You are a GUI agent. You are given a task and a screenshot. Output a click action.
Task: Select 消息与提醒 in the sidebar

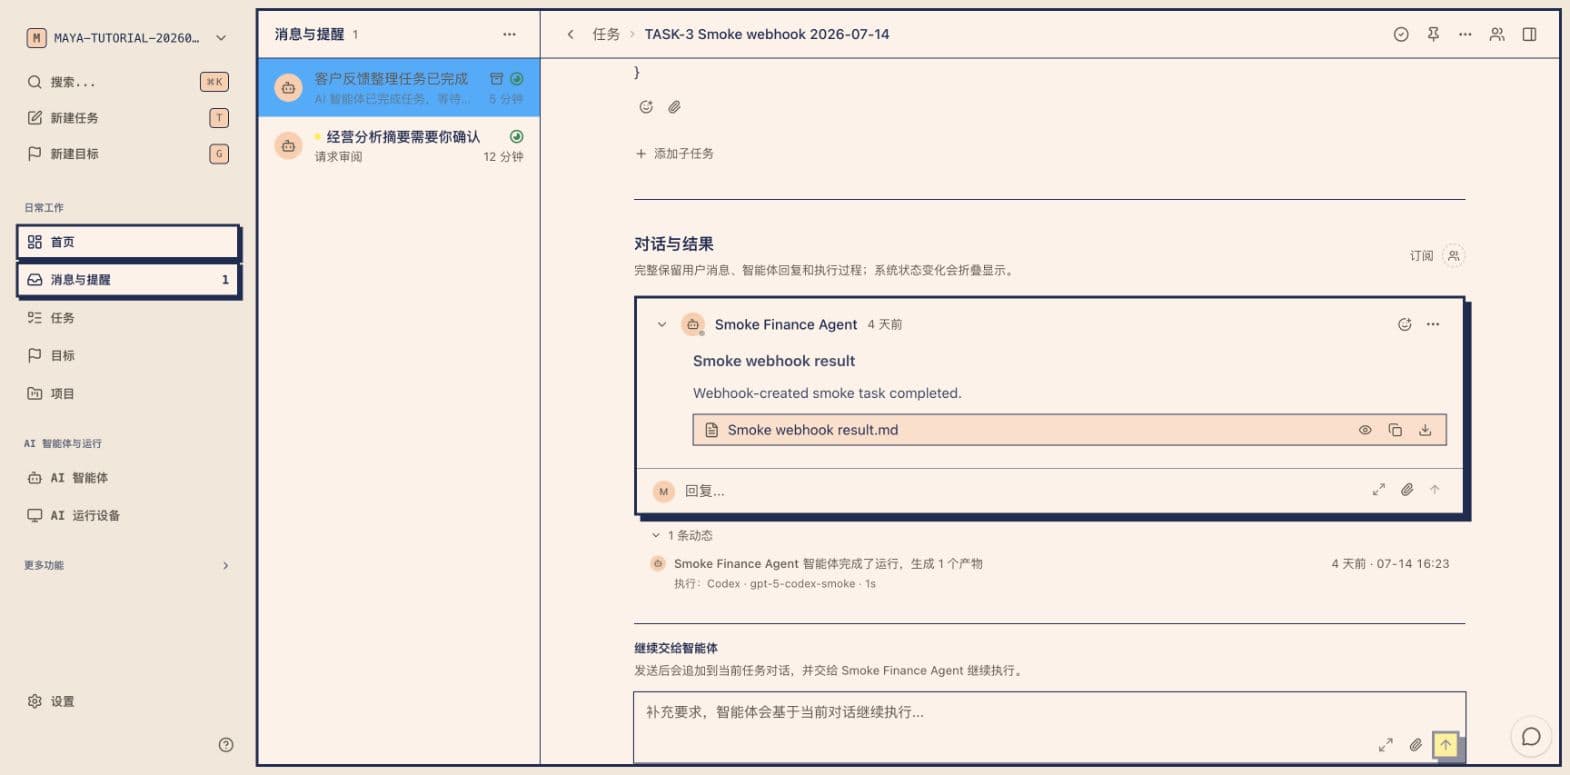tap(128, 280)
